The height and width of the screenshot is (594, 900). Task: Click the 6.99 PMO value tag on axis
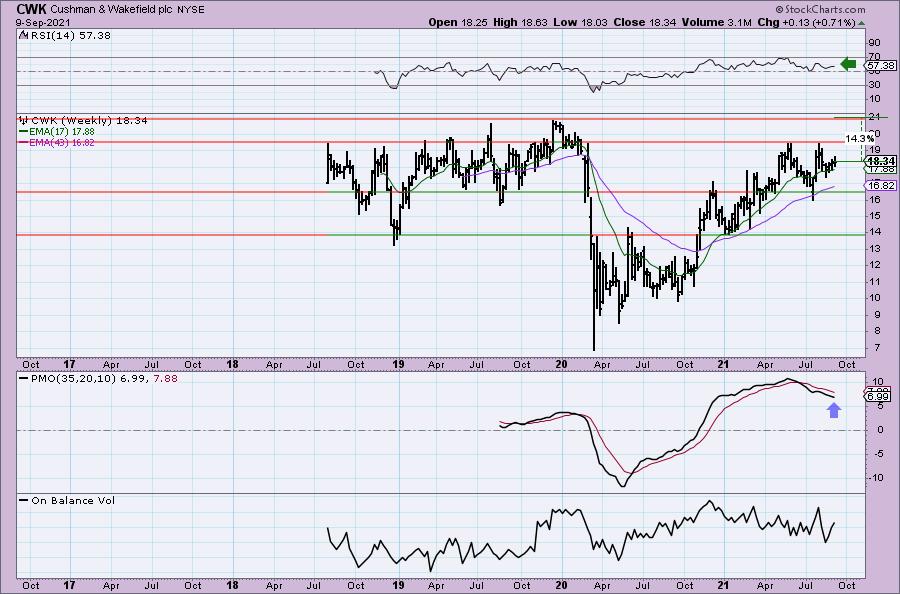(879, 397)
